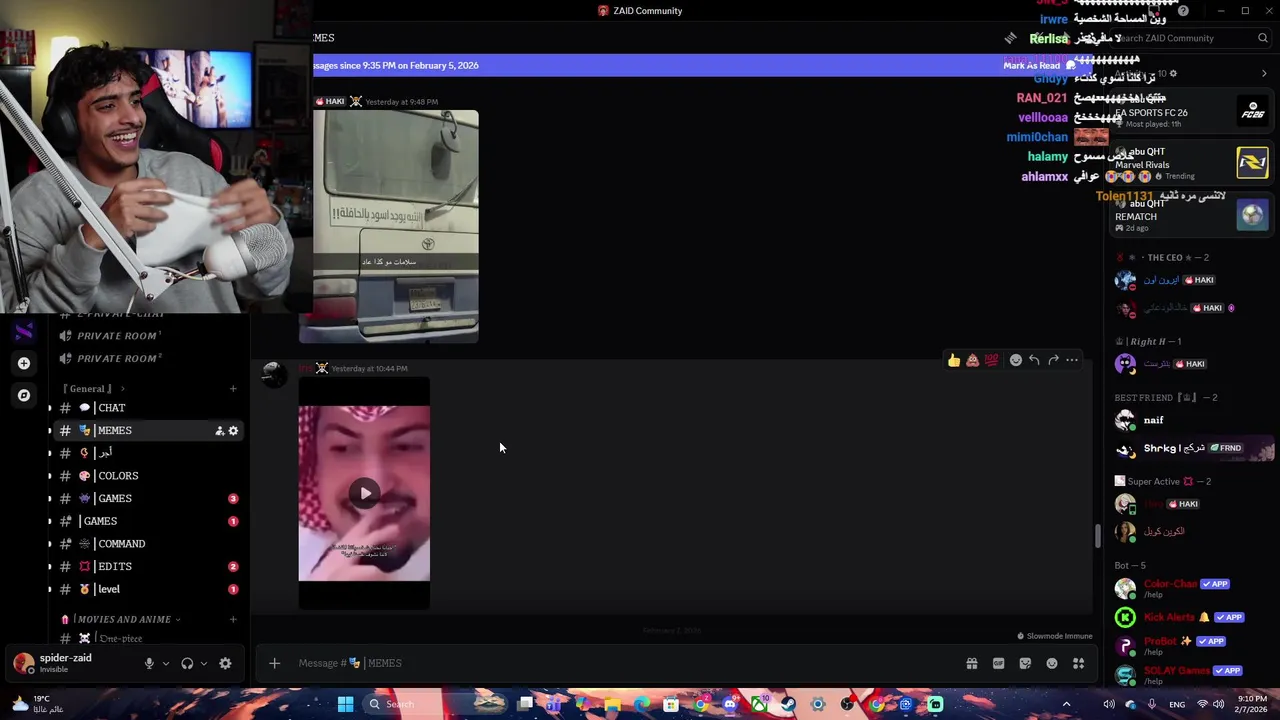This screenshot has width=1280, height=720.
Task: Switch ENG input language indicator
Action: click(1177, 704)
